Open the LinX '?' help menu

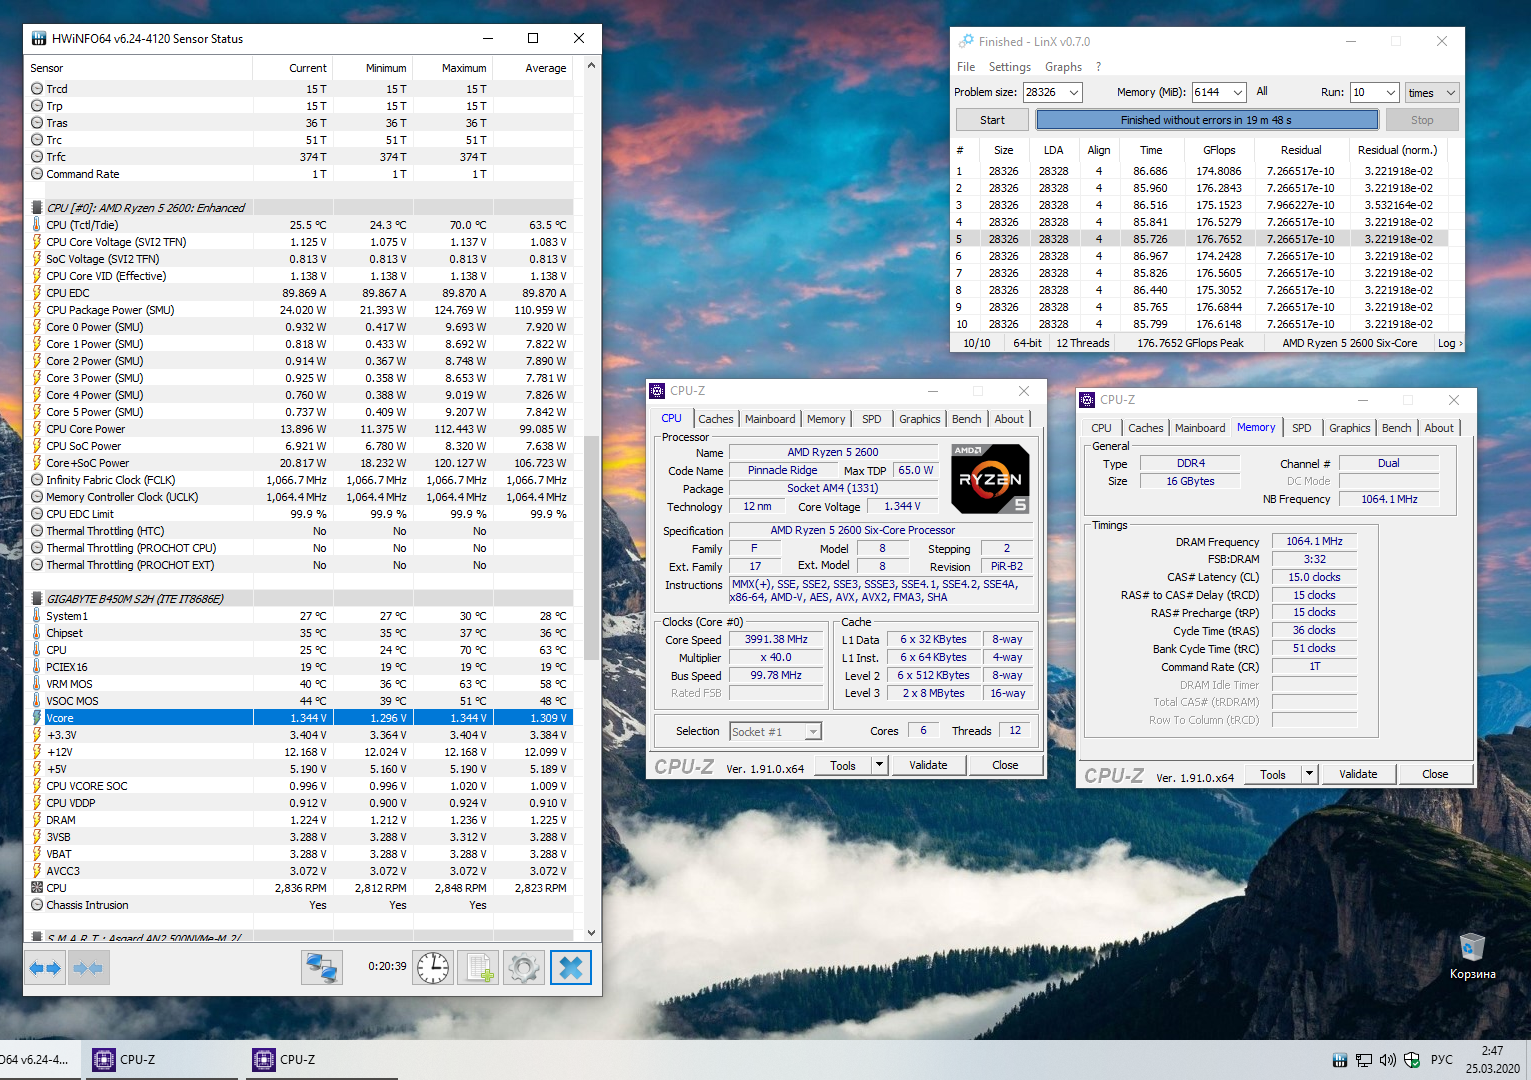pos(1098,67)
